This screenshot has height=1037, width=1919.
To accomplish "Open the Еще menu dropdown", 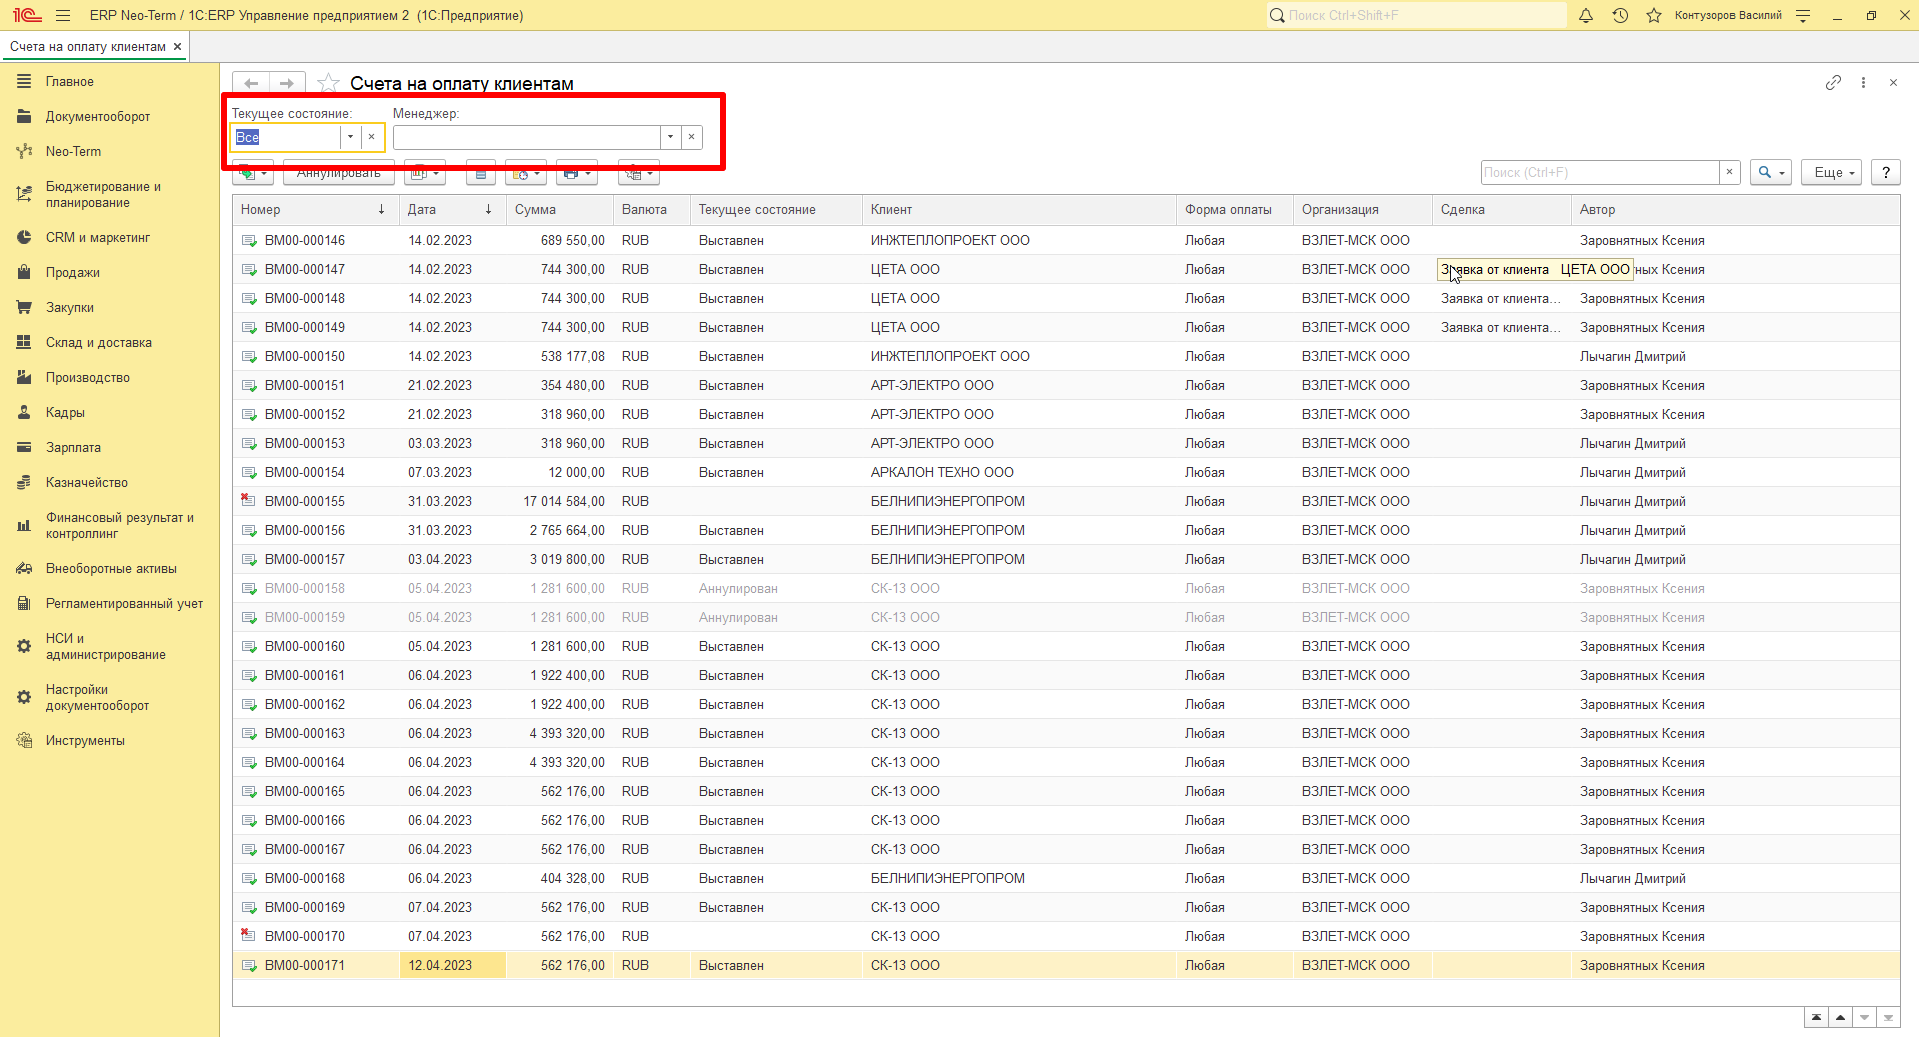I will (1832, 172).
